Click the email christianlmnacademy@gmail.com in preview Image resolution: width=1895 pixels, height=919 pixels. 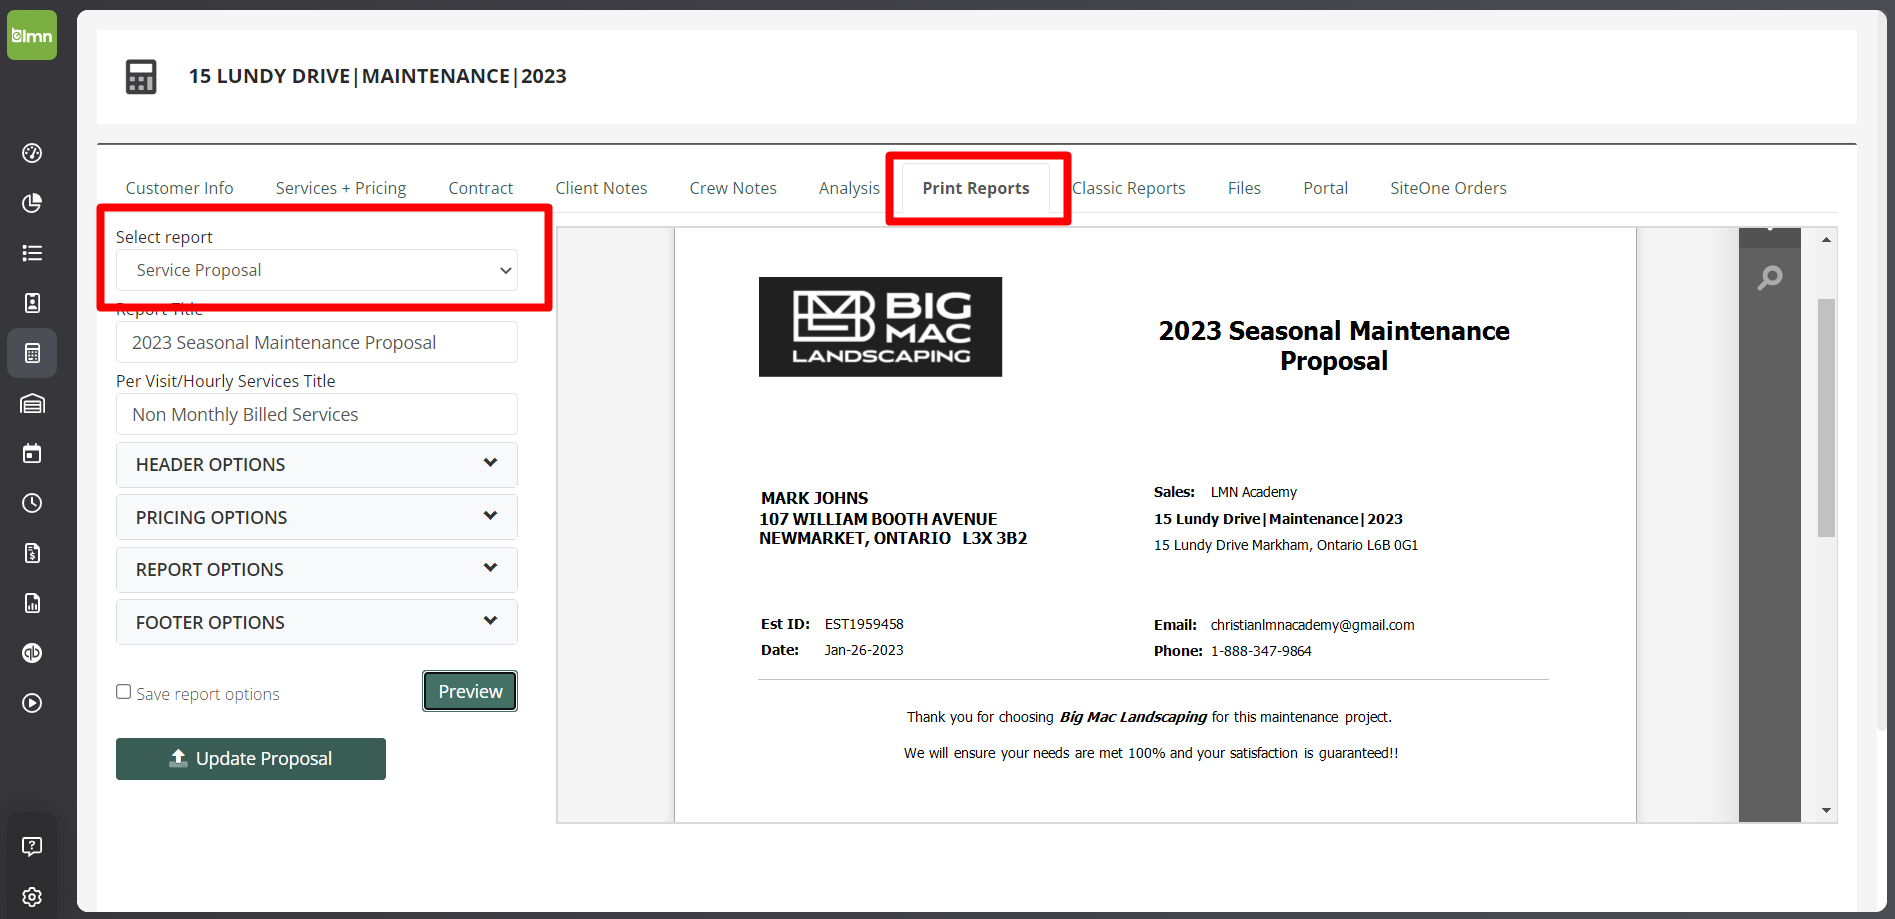click(x=1312, y=625)
